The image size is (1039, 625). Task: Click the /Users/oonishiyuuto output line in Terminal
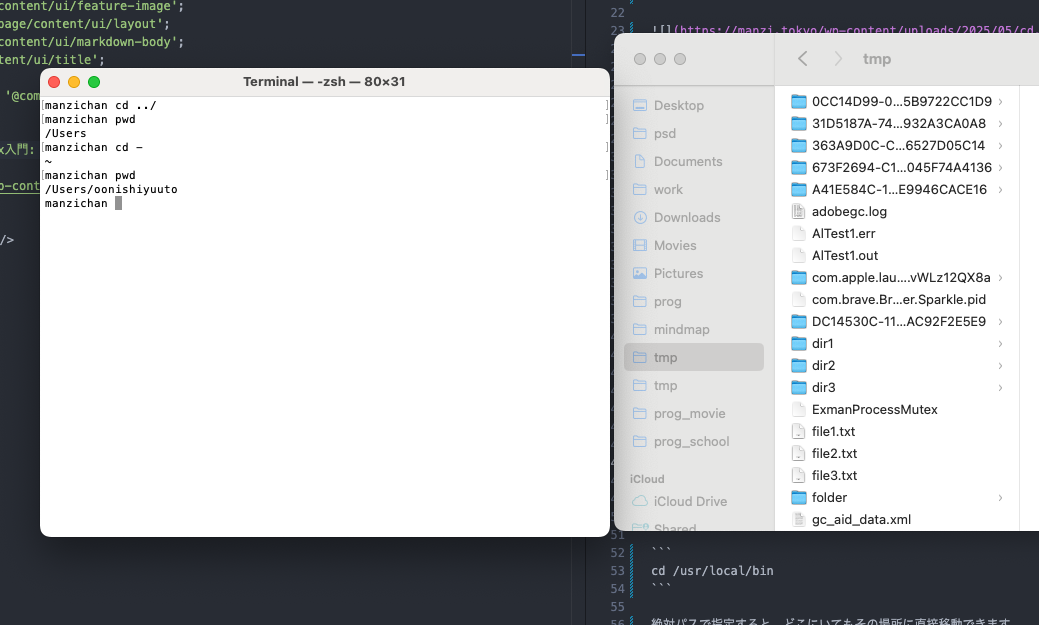pos(111,190)
